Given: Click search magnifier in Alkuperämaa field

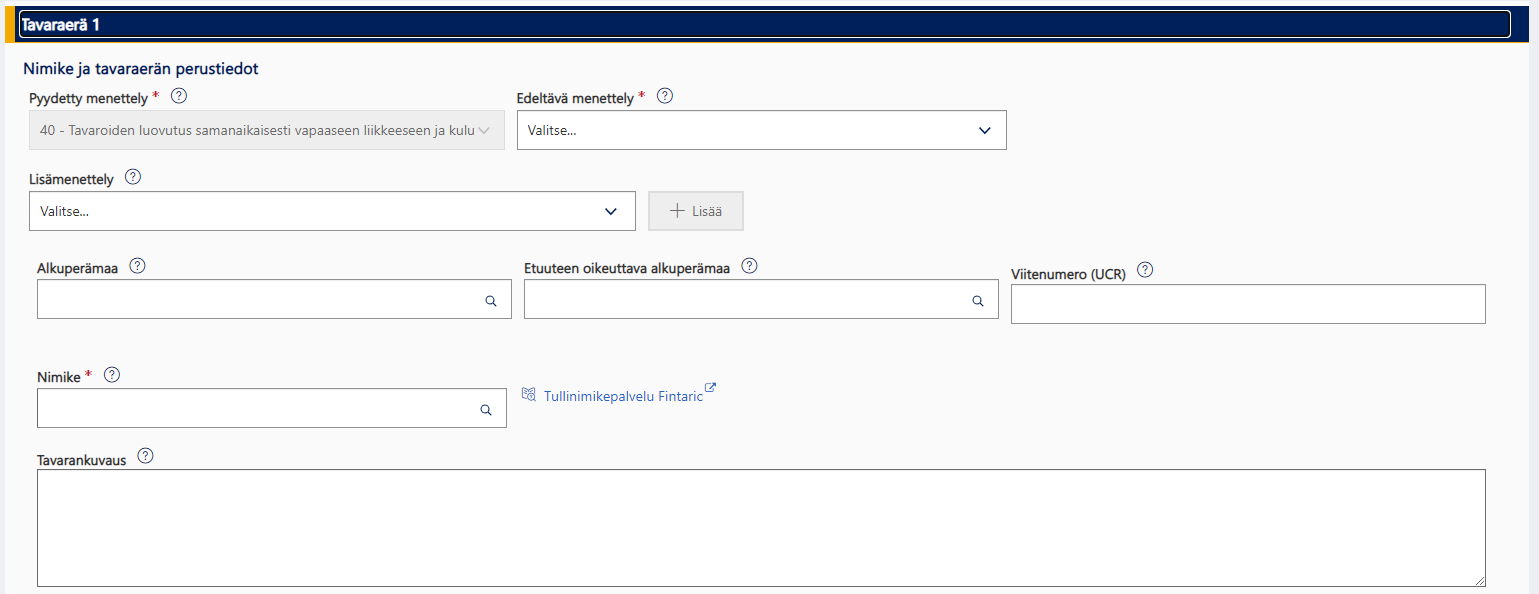Looking at the screenshot, I should (x=491, y=300).
